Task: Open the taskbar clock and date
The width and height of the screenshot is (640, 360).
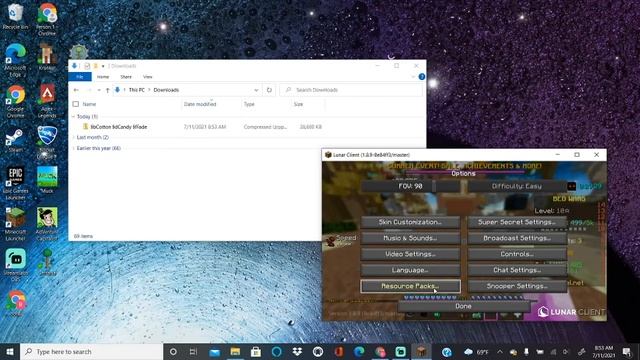Action: [603, 351]
